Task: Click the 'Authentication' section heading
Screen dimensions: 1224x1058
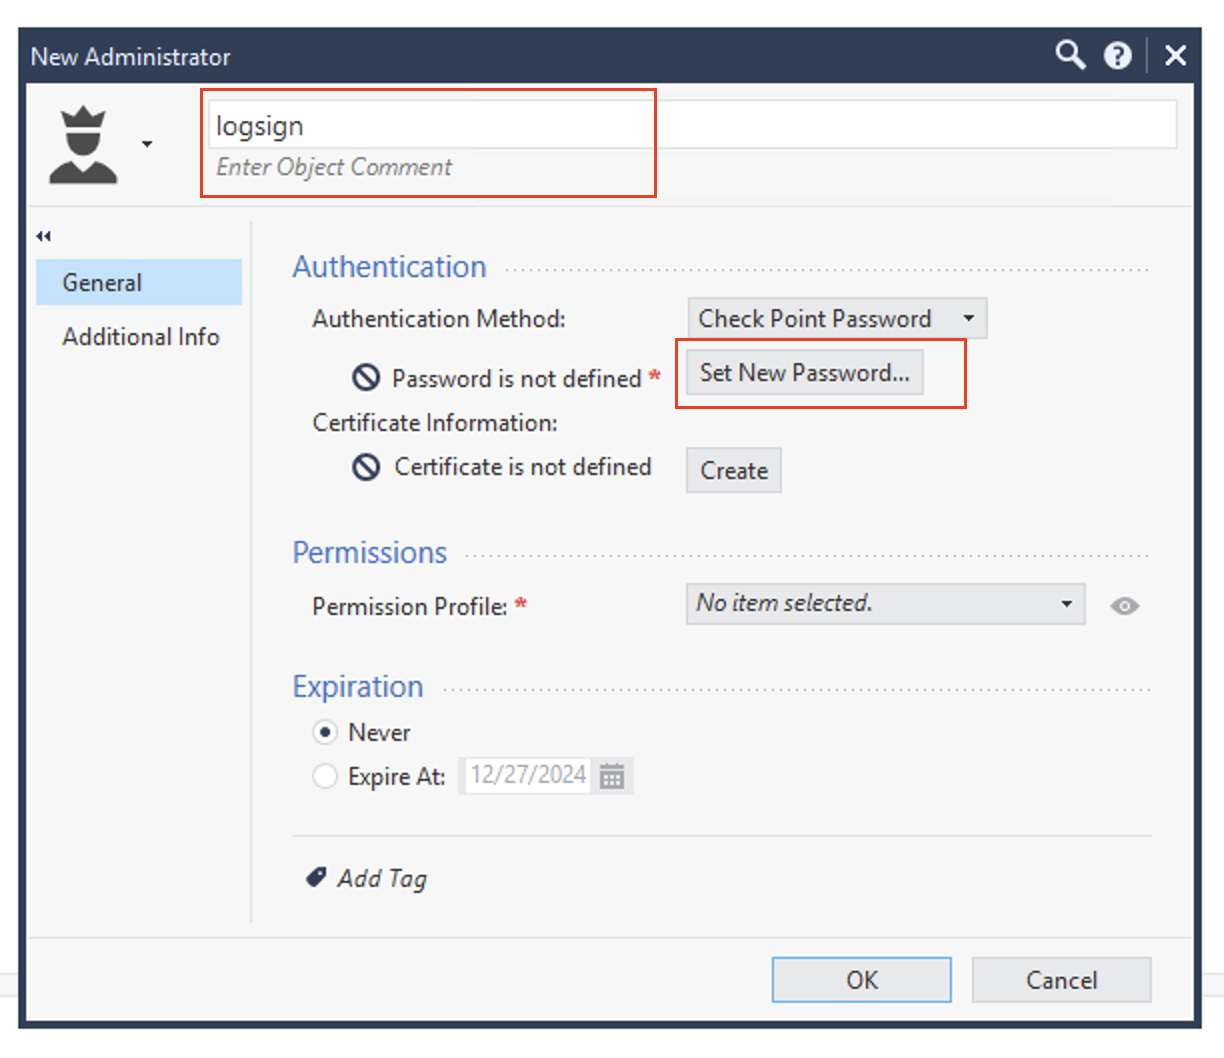Action: coord(389,267)
